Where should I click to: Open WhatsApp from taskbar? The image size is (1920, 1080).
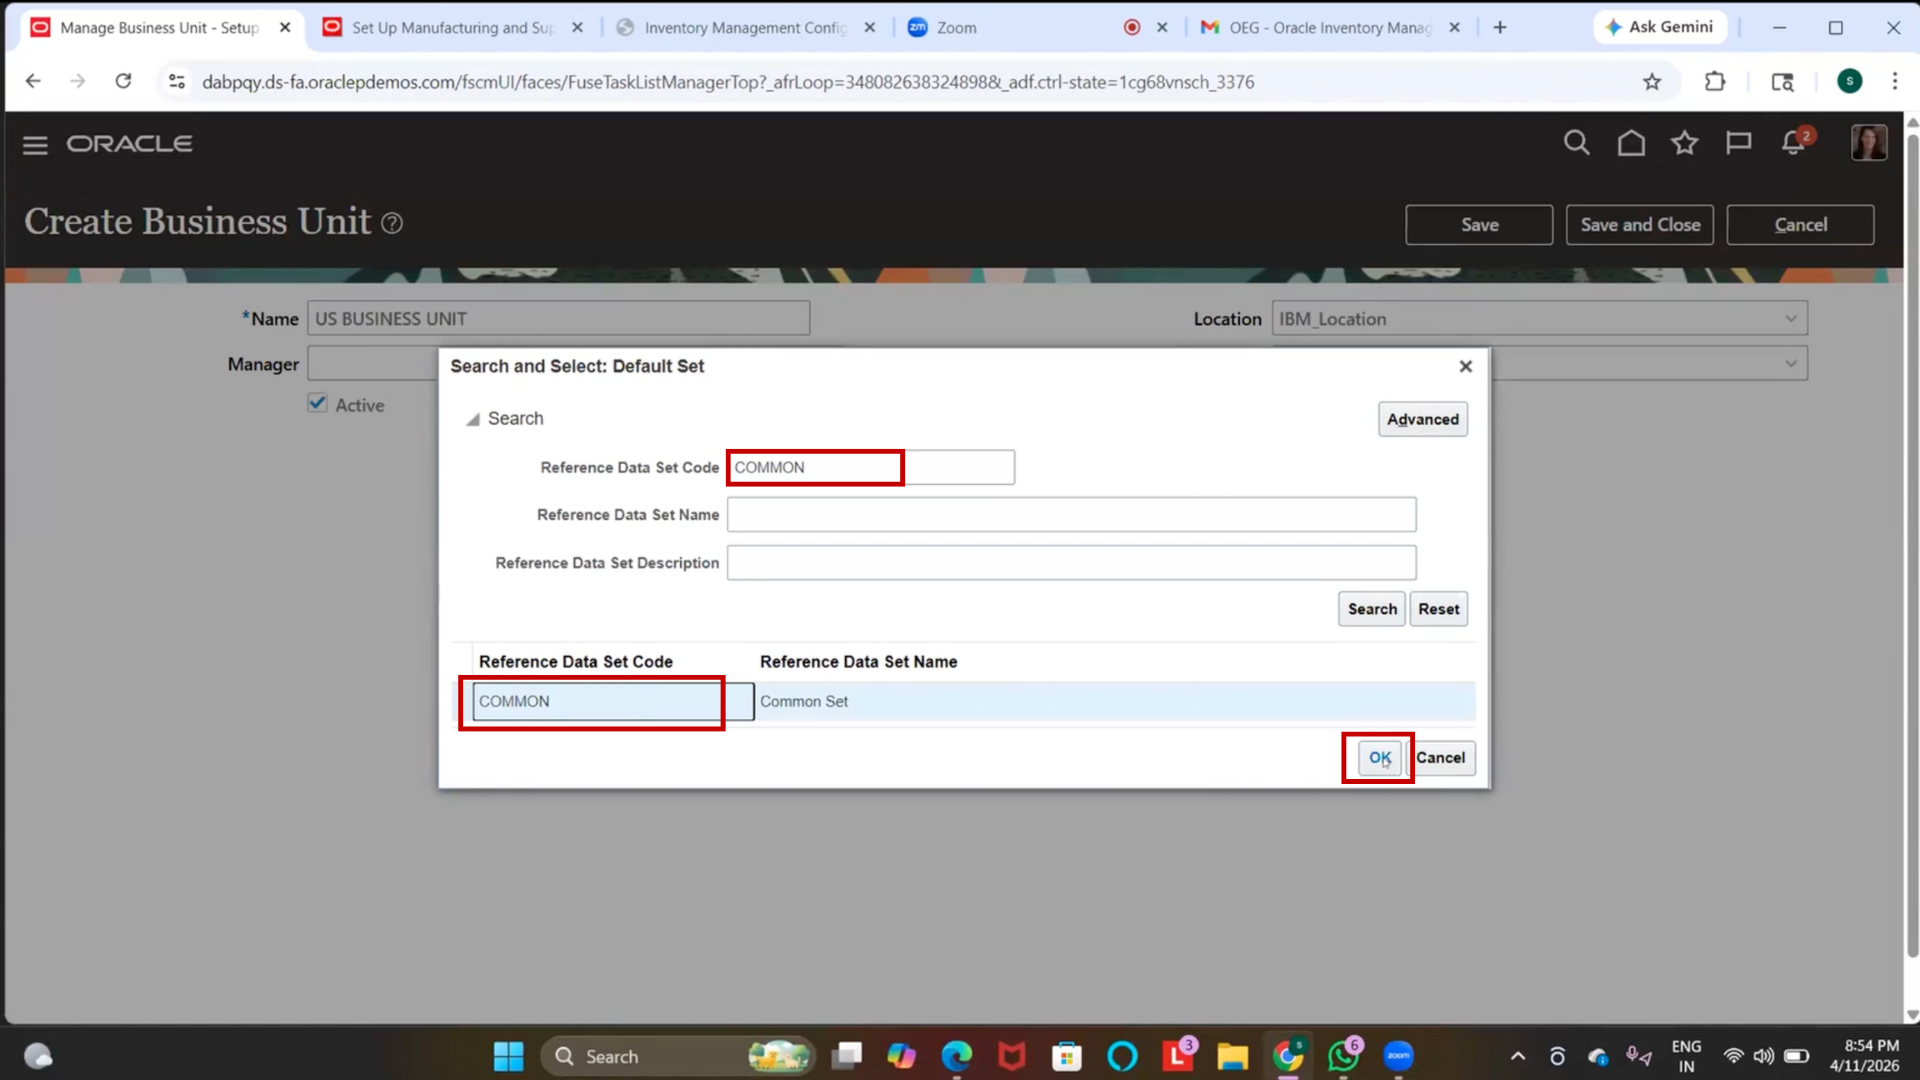pyautogui.click(x=1342, y=1056)
